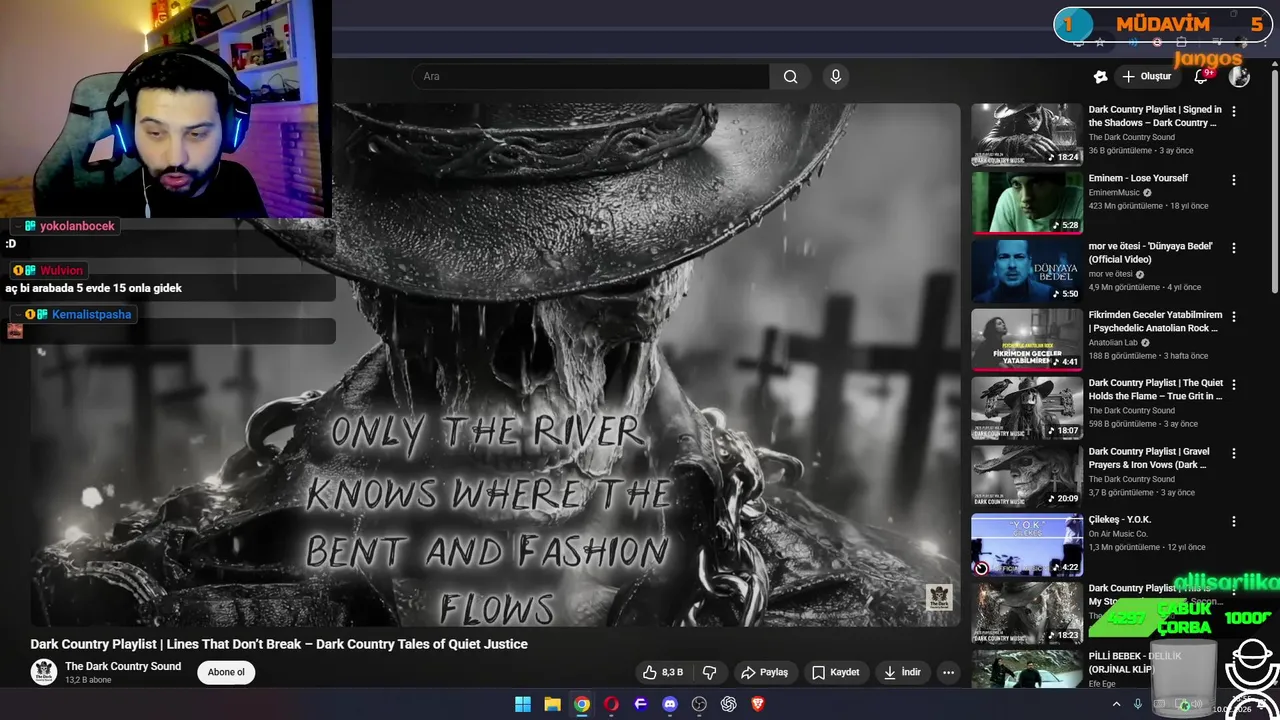Viewport: 1280px width, 720px height.
Task: Click chat username 'yokolanbocek'
Action: tap(78, 226)
